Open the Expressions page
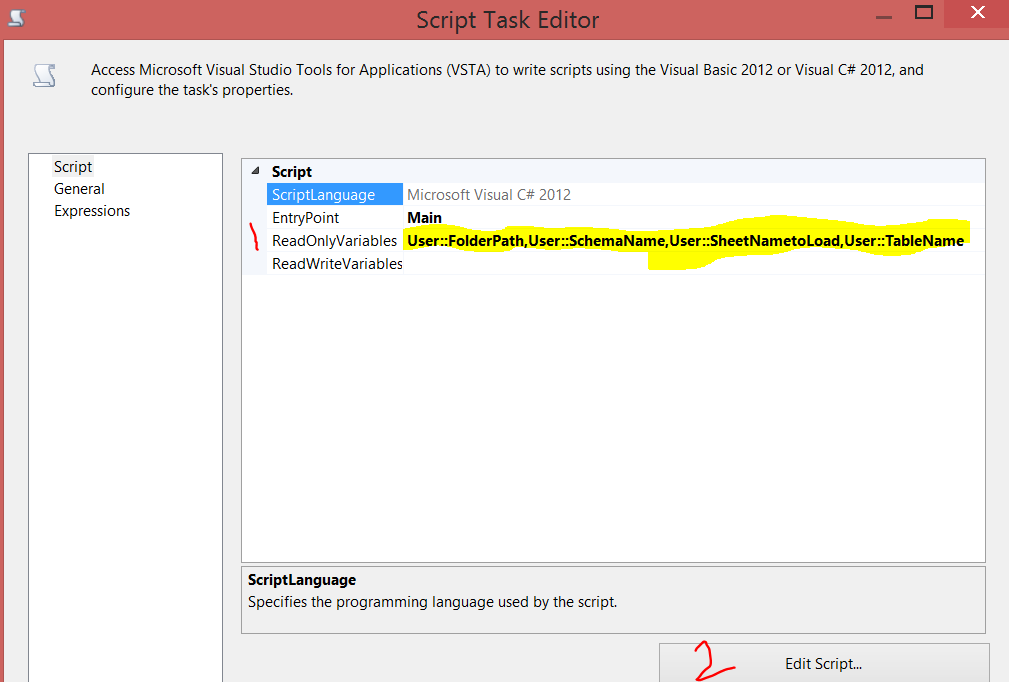This screenshot has height=682, width=1009. click(92, 210)
